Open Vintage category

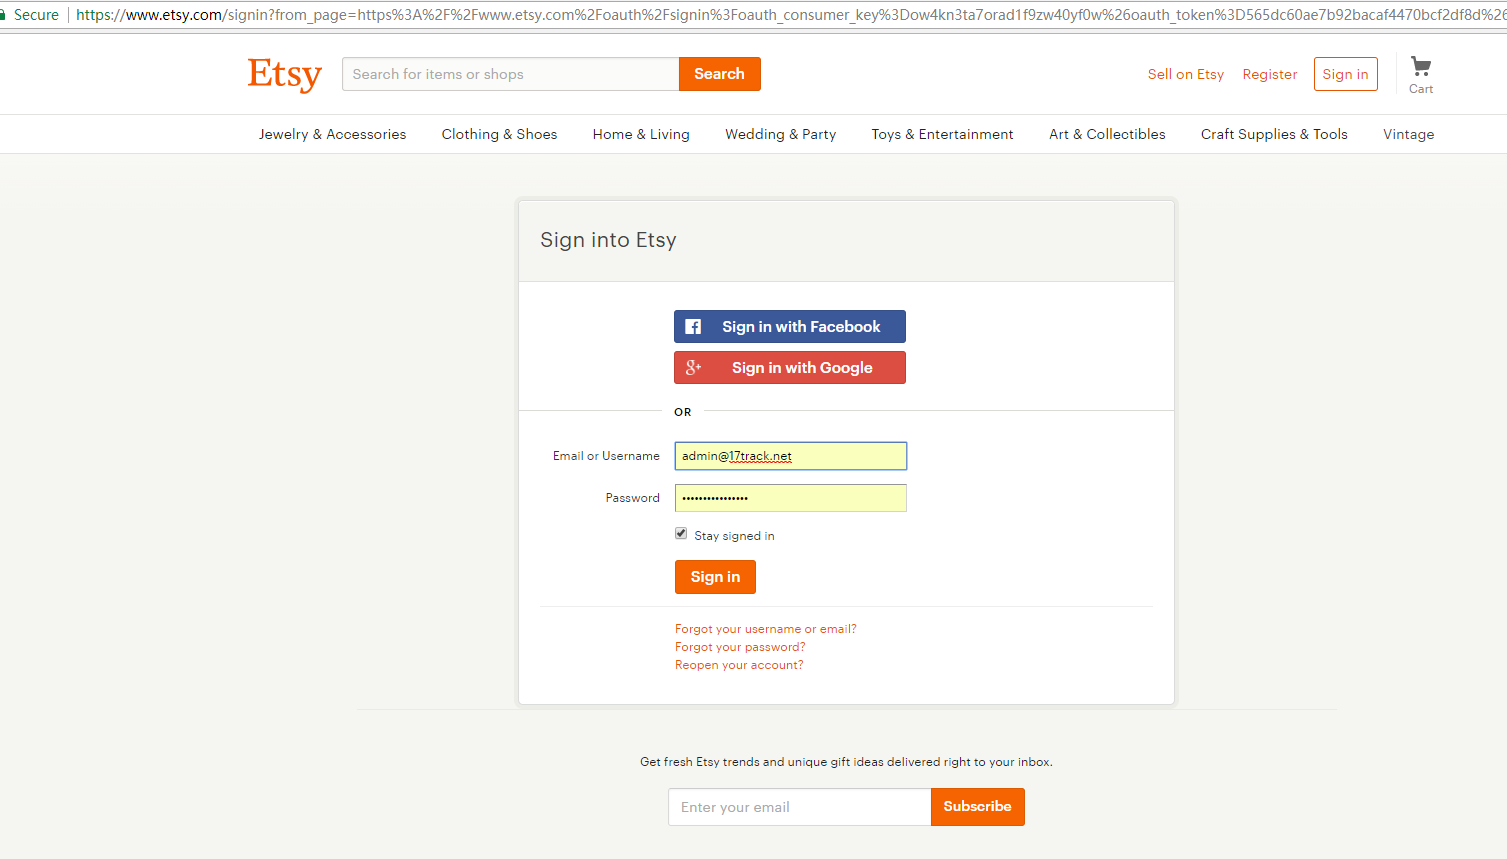tap(1408, 134)
